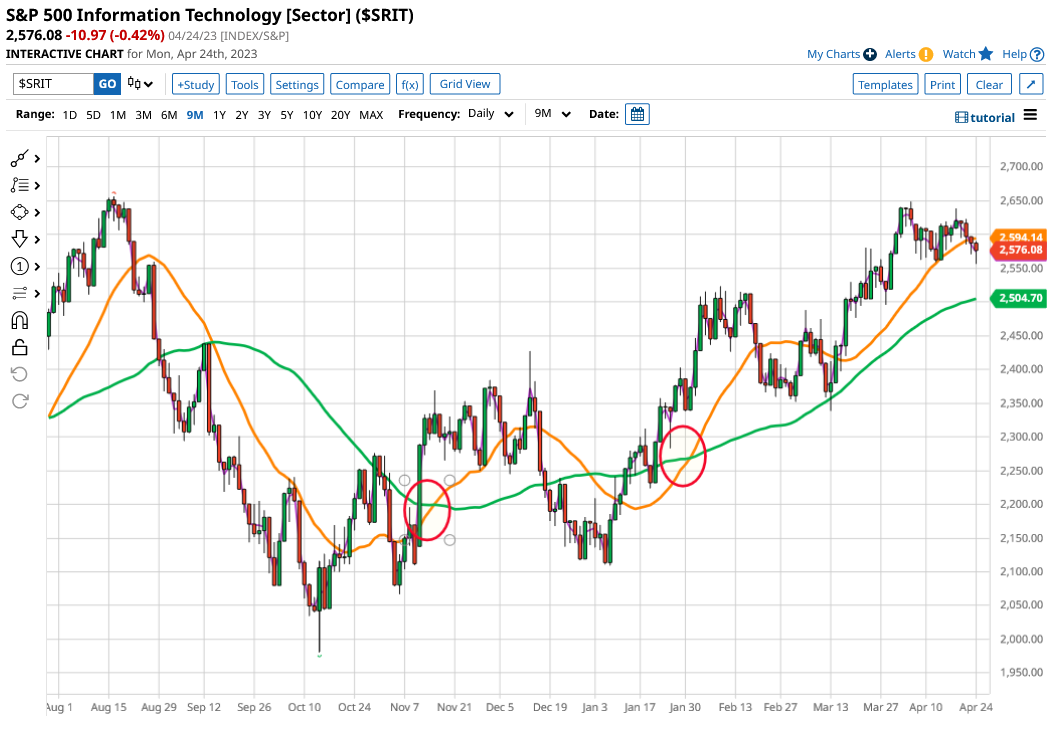
Task: Enable magnet snapping mode
Action: pyautogui.click(x=20, y=320)
